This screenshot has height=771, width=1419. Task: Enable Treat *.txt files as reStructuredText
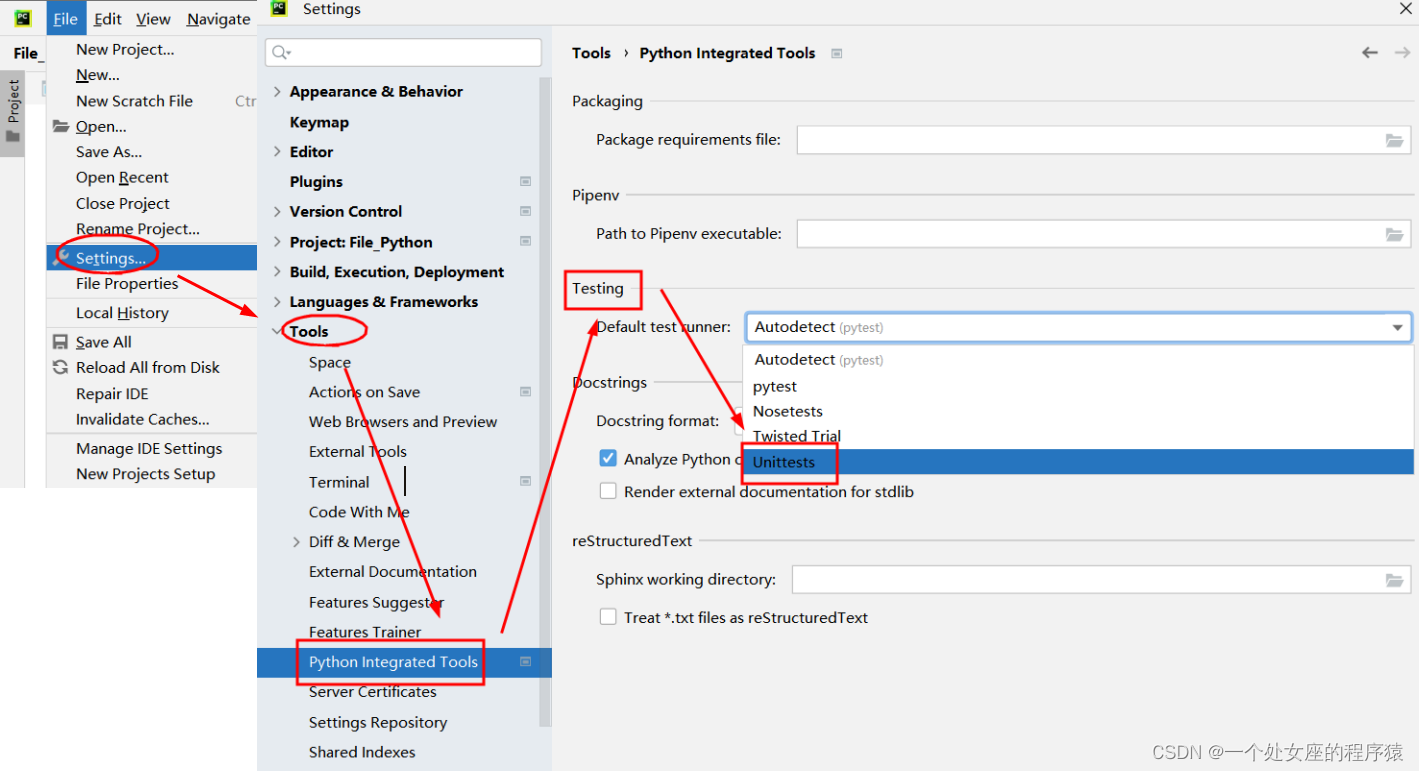point(608,617)
